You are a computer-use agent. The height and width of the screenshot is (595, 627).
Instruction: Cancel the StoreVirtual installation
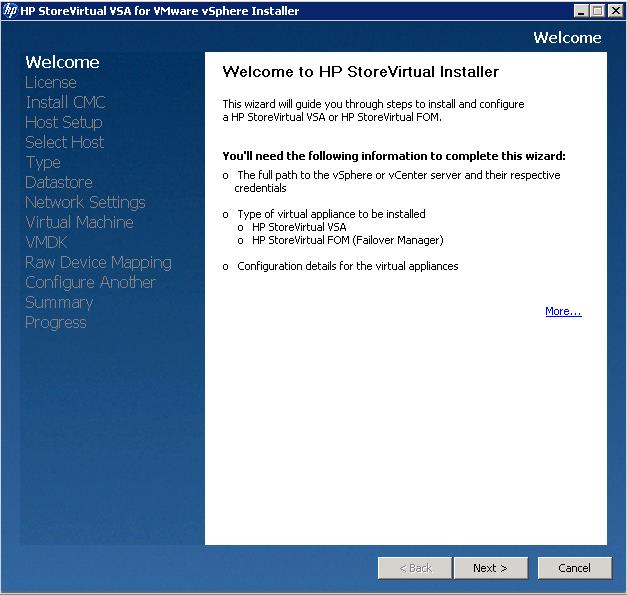click(x=575, y=568)
